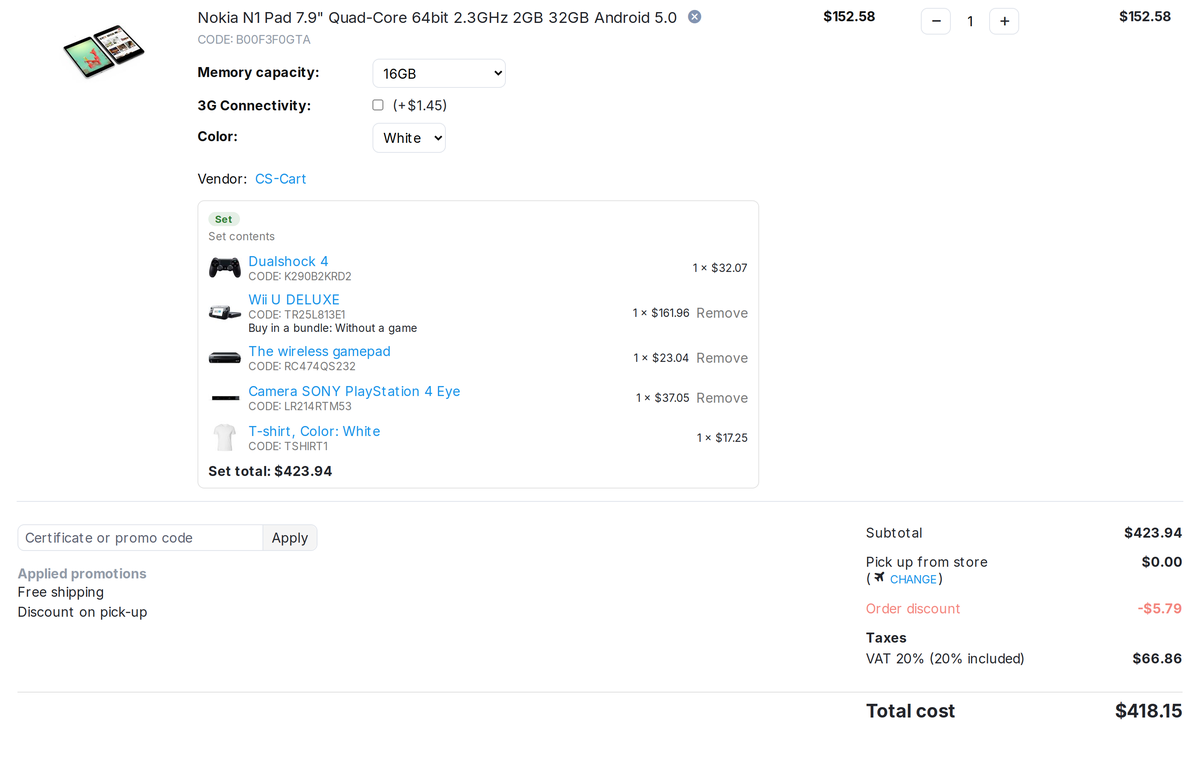Increase quantity with the plus button
Image resolution: width=1200 pixels, height=765 pixels.
[1004, 21]
